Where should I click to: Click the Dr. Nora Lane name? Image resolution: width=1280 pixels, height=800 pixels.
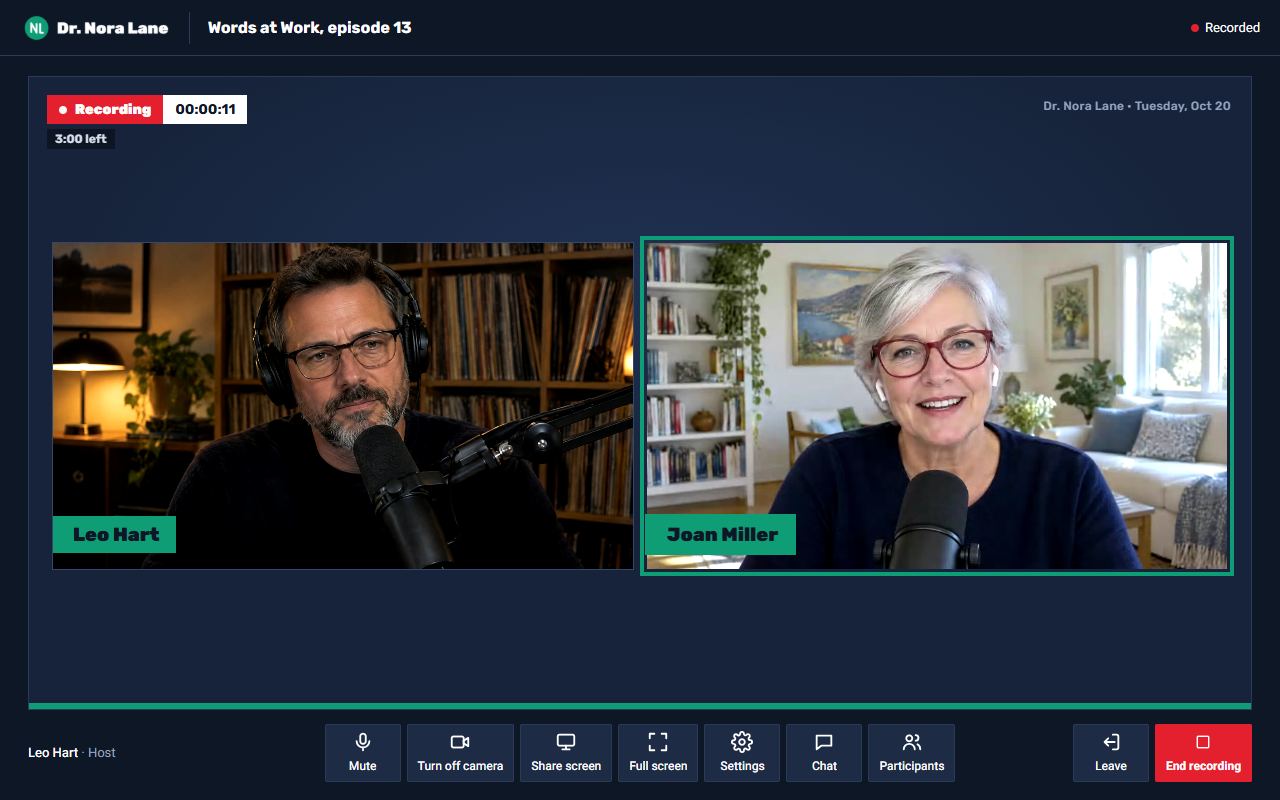pyautogui.click(x=113, y=28)
